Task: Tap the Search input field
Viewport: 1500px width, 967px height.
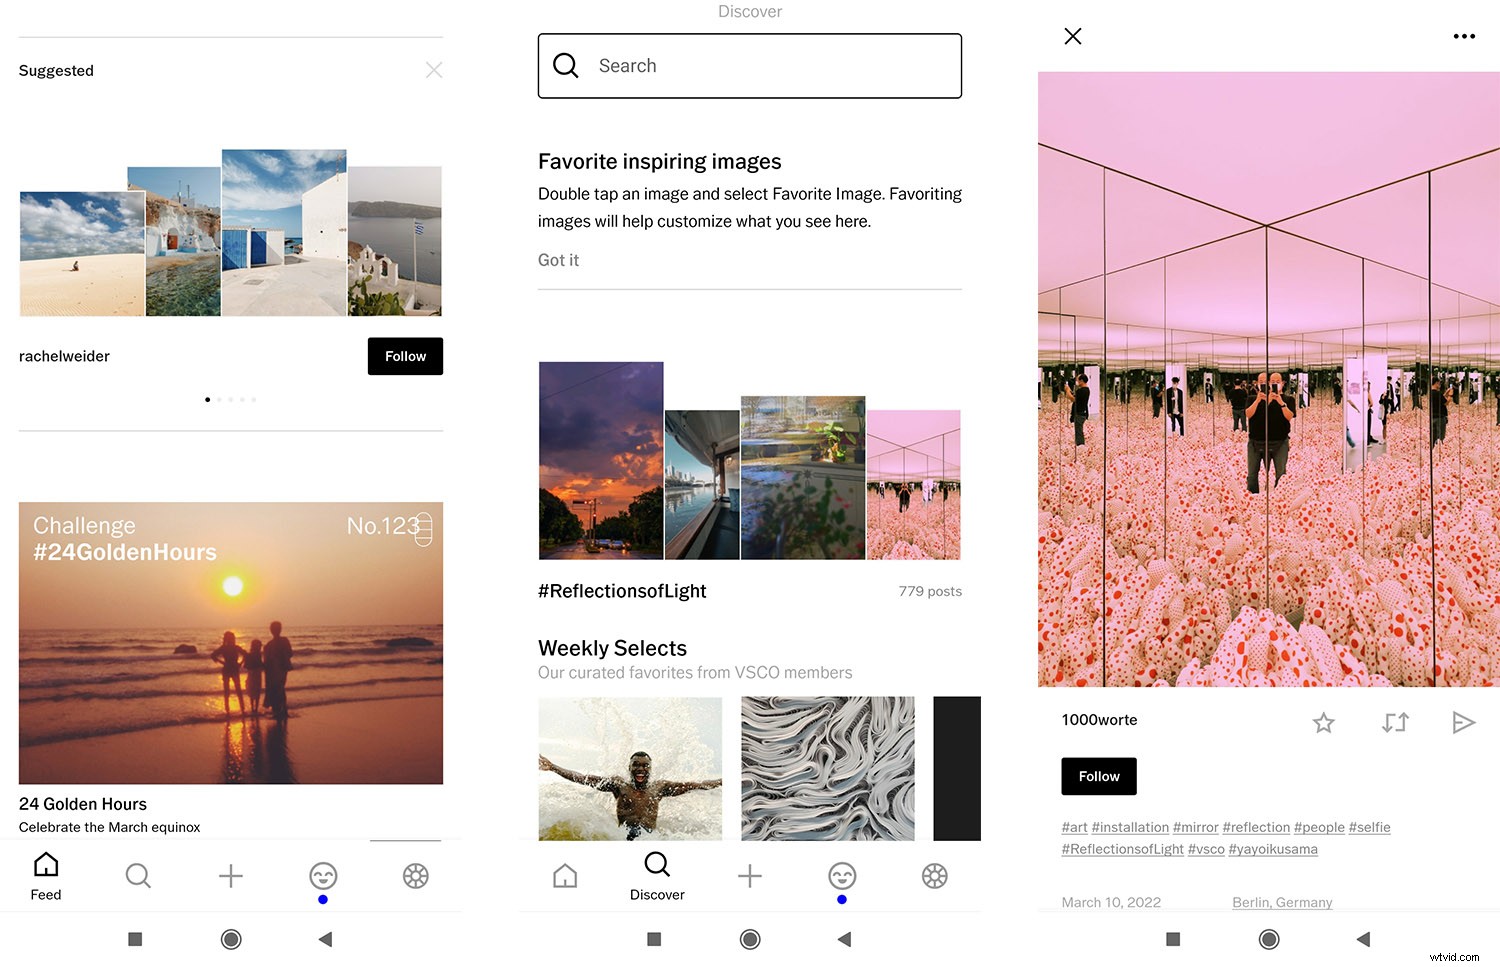Action: (x=749, y=66)
